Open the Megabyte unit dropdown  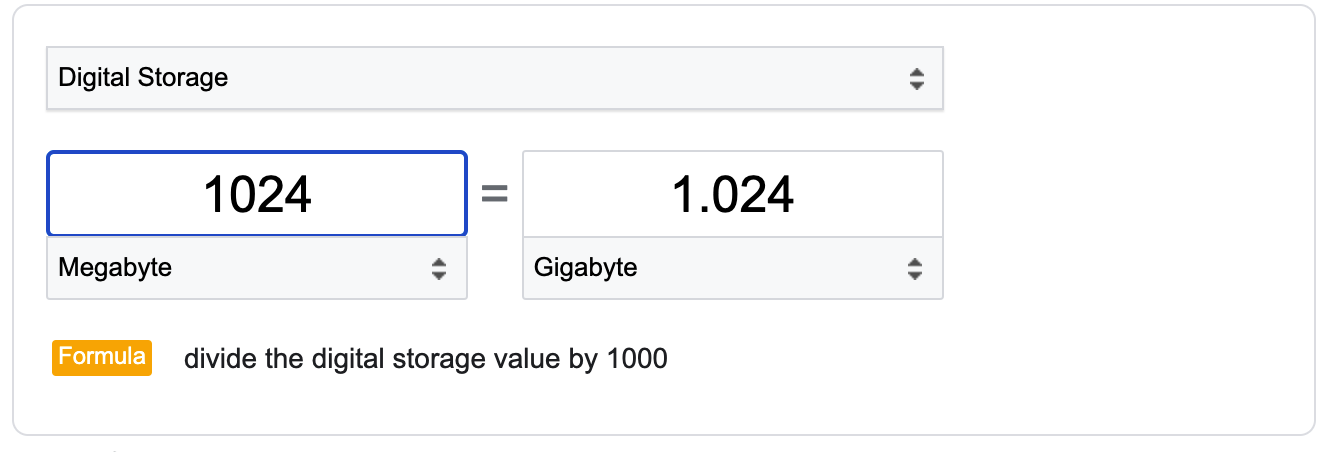coord(257,268)
